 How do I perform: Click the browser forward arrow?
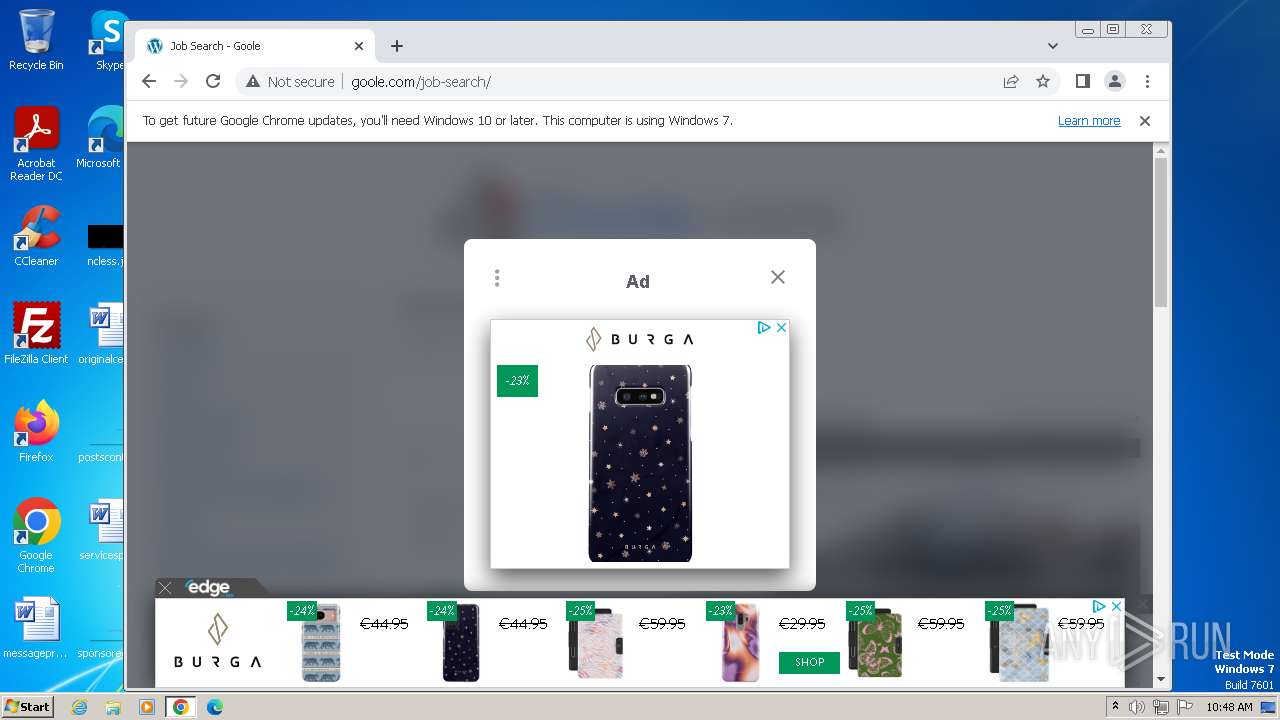pos(181,81)
